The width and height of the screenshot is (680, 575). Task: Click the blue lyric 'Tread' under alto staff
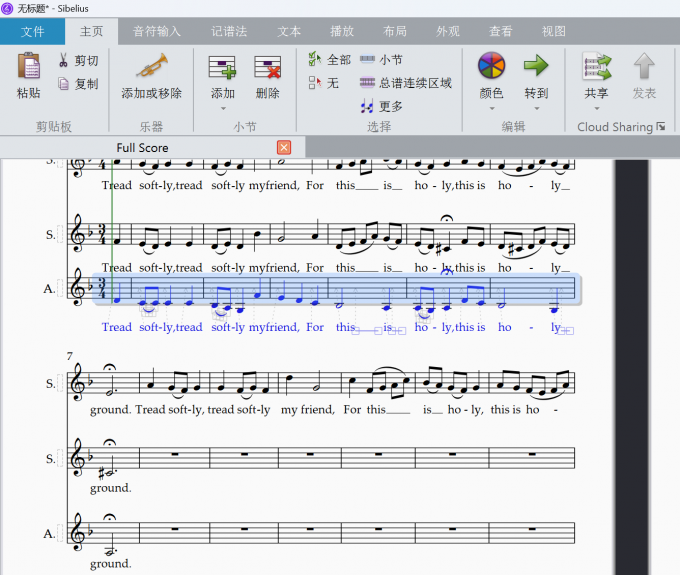(117, 327)
